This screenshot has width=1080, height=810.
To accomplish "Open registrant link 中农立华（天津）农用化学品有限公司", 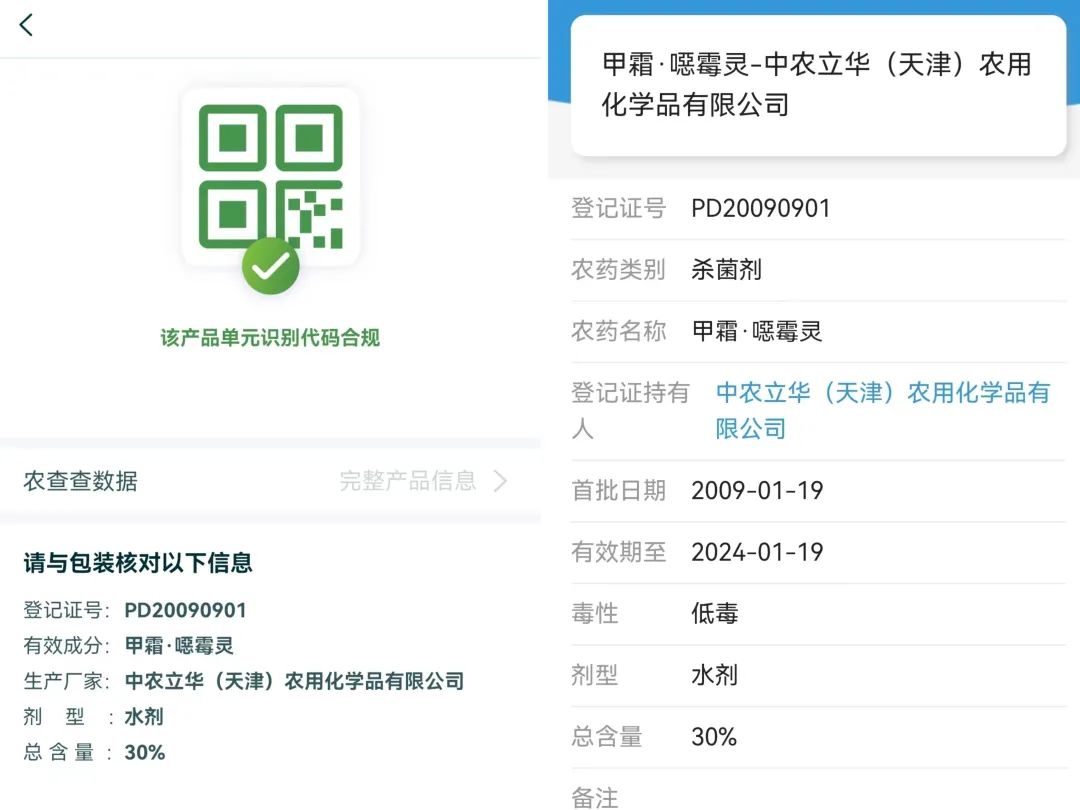I will [x=883, y=411].
